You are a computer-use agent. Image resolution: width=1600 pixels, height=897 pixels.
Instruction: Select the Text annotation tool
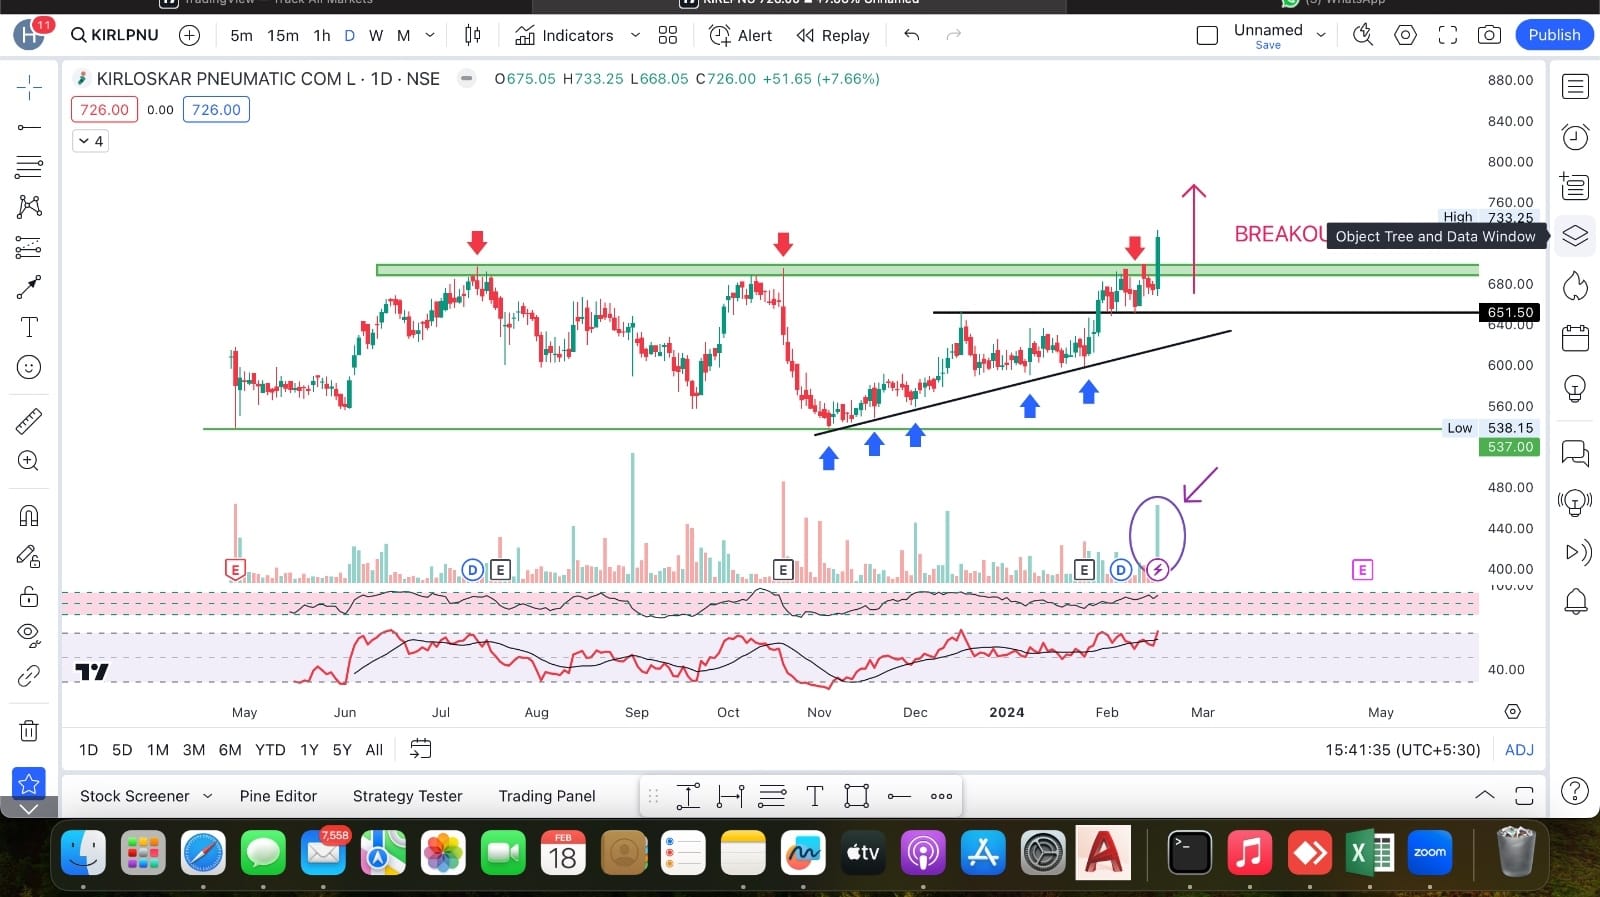click(29, 327)
